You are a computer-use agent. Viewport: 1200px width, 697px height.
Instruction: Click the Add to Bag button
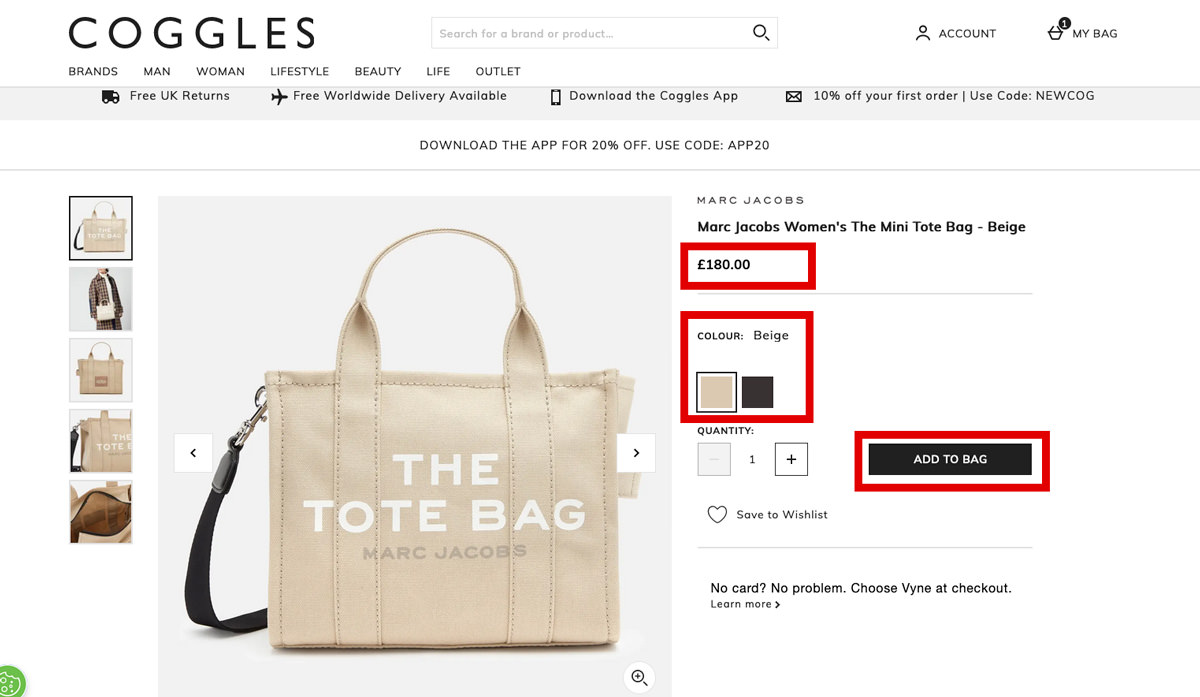coord(950,459)
